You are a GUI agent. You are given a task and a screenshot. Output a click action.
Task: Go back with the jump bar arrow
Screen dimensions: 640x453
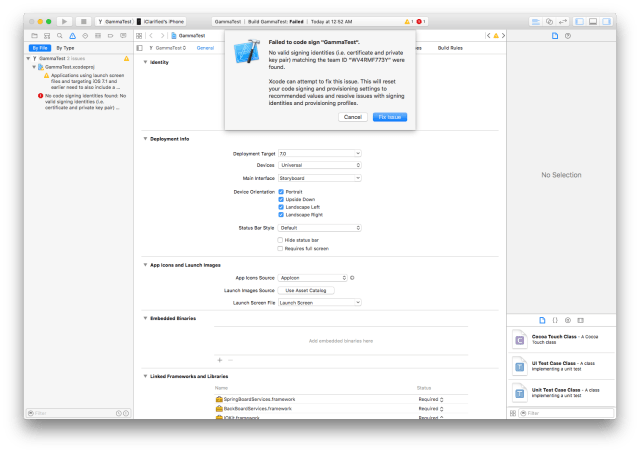tap(151, 36)
